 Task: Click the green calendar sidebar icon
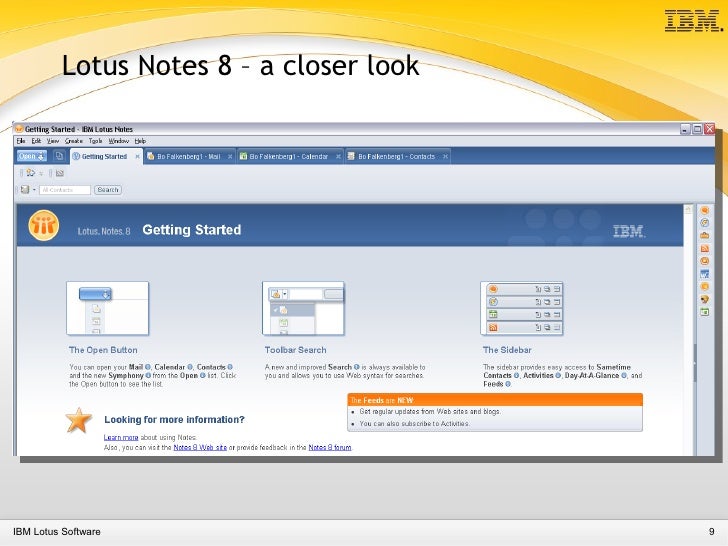(x=705, y=312)
